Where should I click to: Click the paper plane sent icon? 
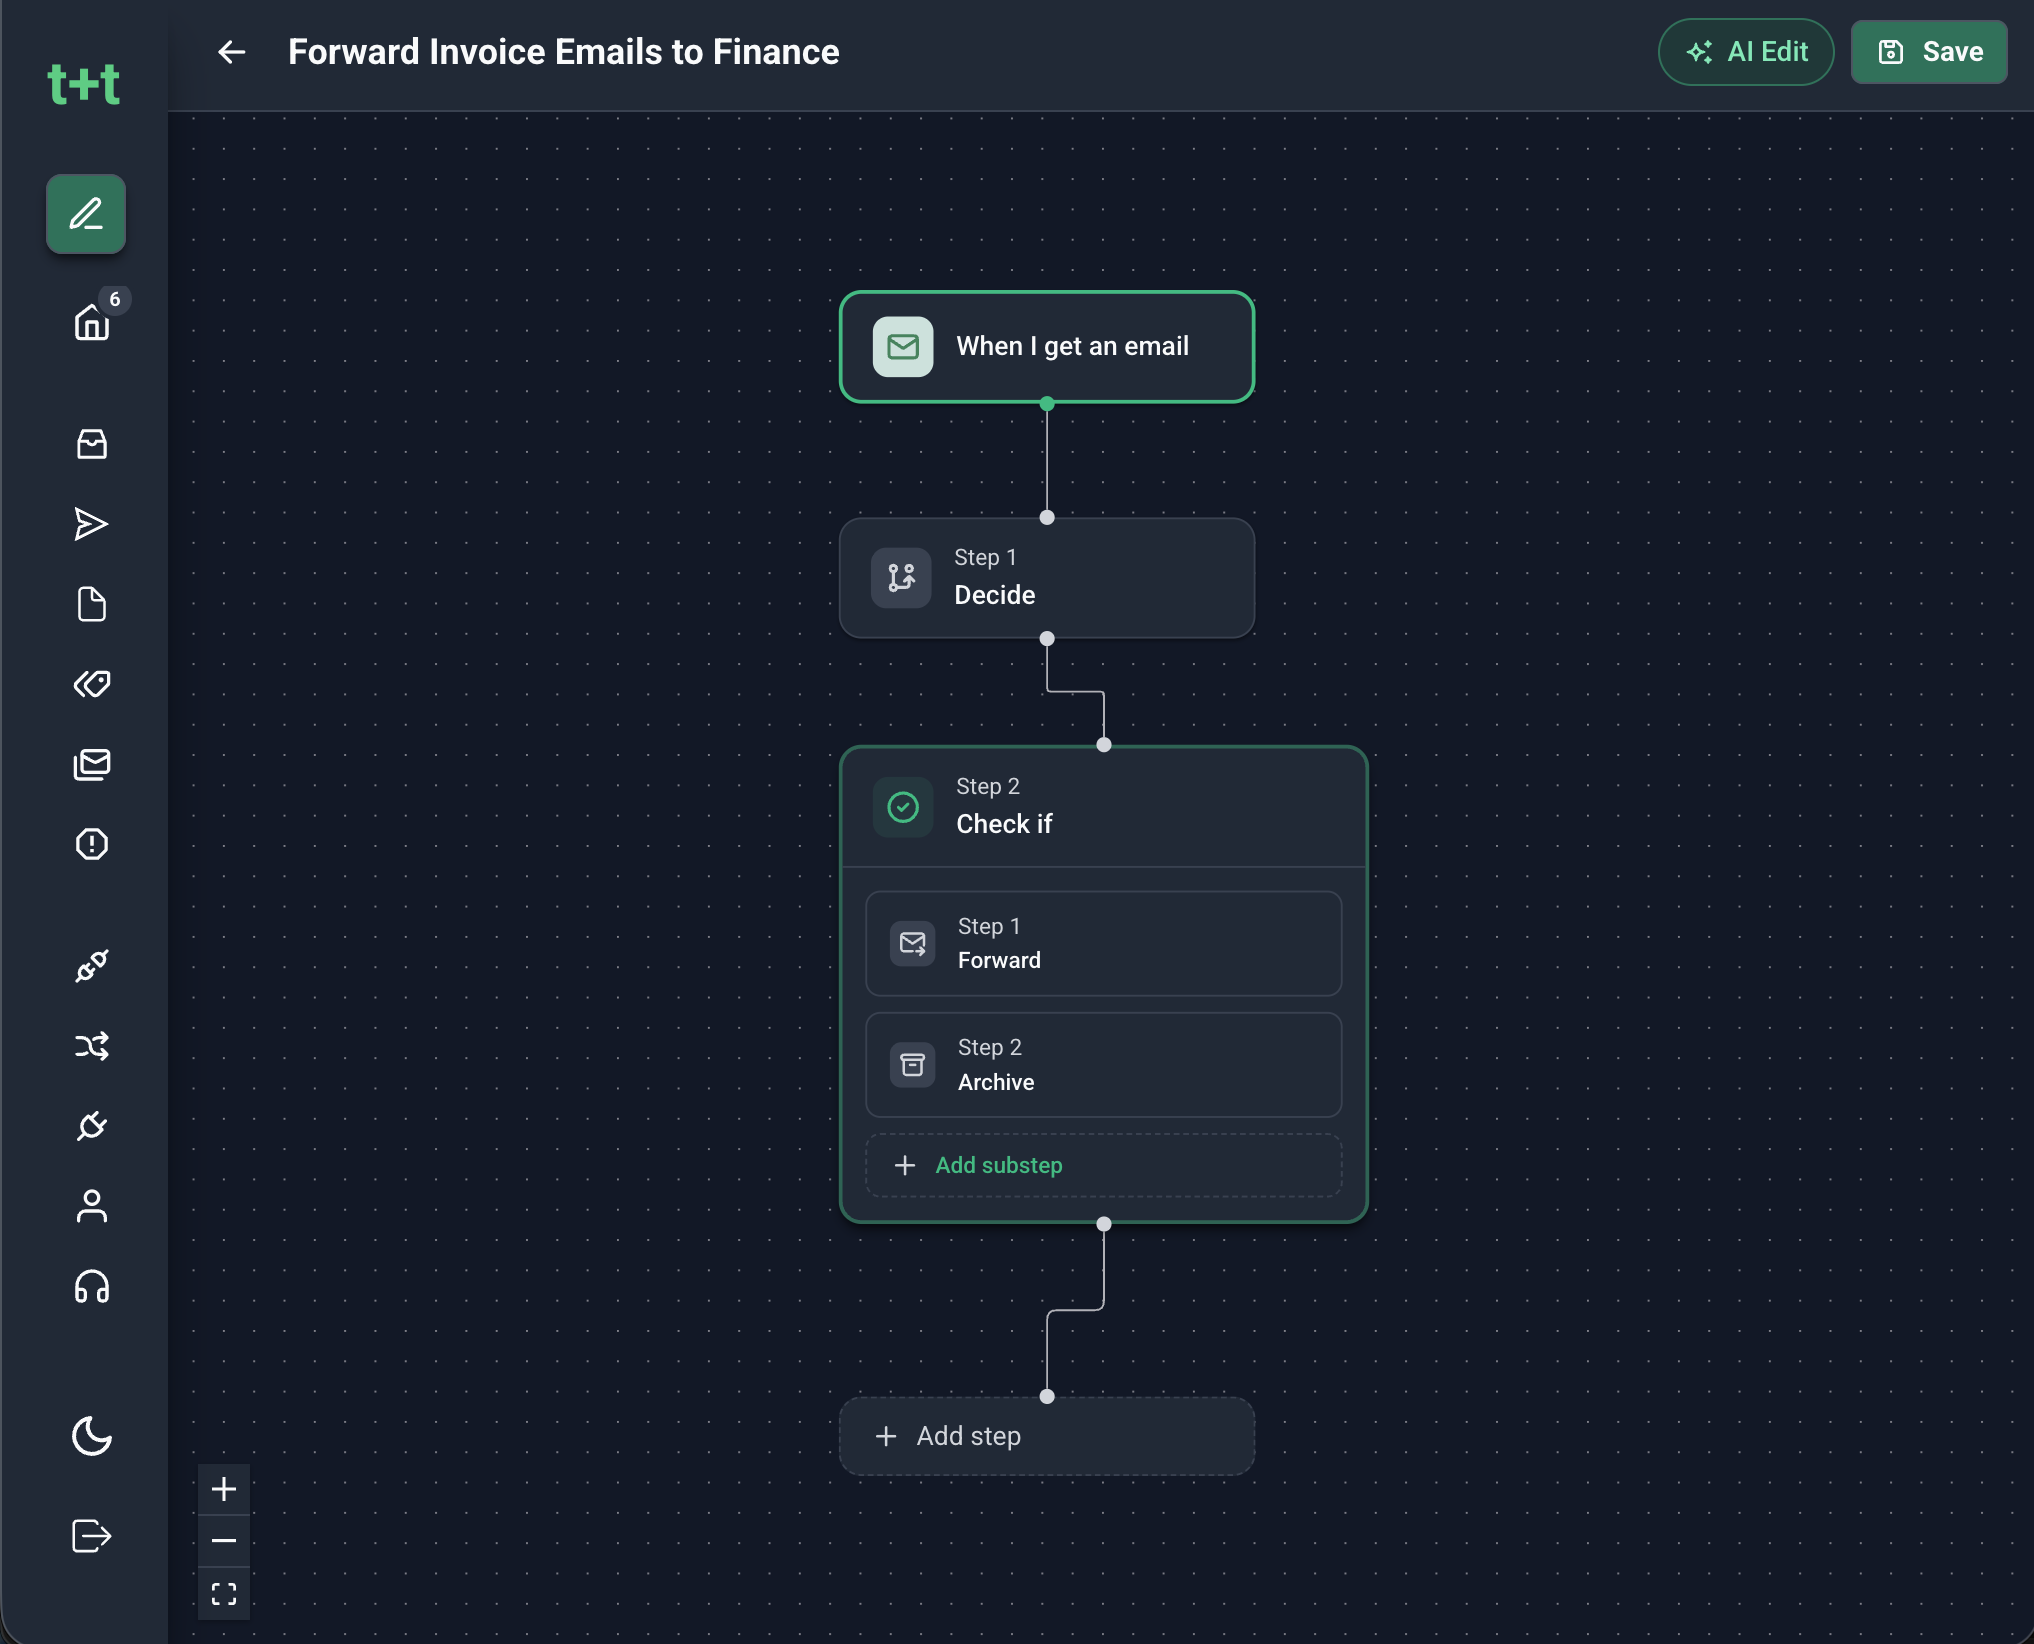pos(92,524)
